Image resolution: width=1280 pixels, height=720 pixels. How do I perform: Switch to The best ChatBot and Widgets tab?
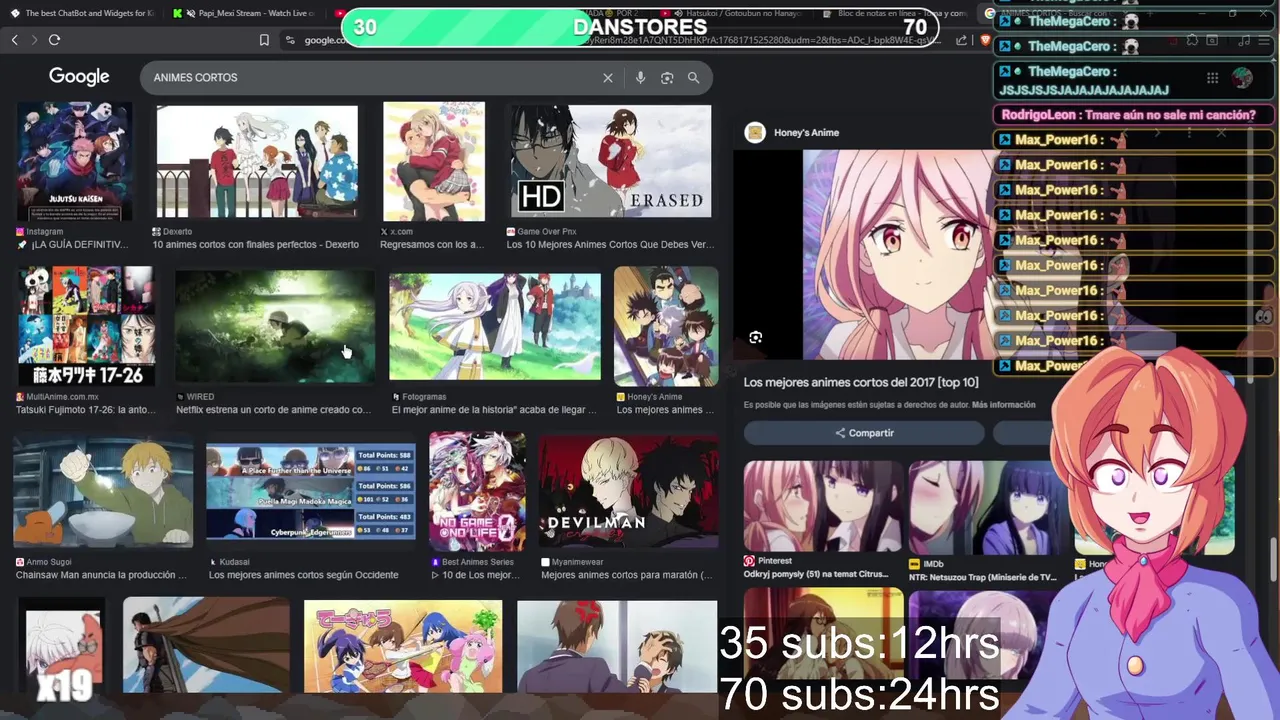tap(85, 14)
